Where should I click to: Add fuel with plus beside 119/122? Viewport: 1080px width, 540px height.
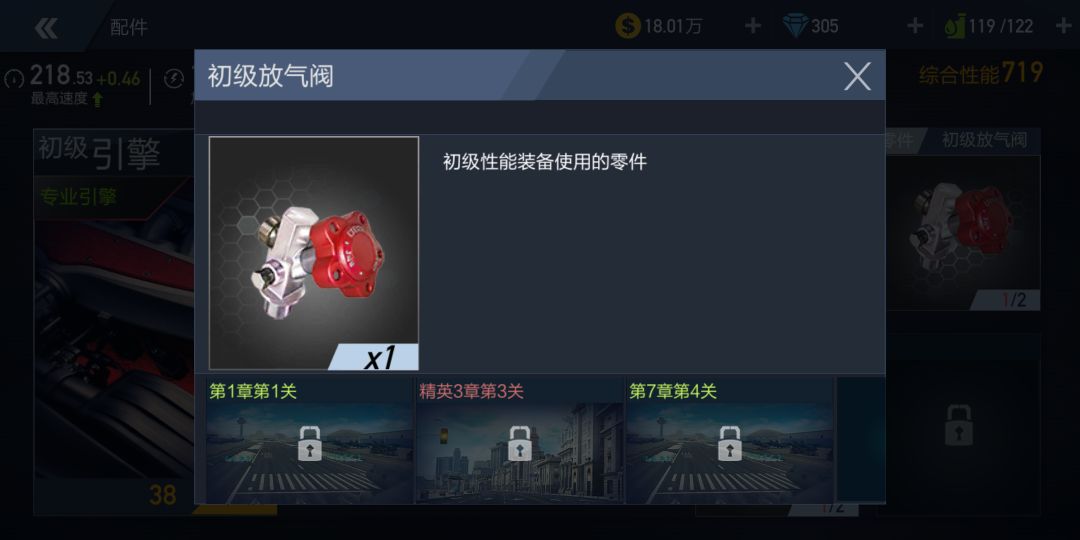[x=1063, y=27]
